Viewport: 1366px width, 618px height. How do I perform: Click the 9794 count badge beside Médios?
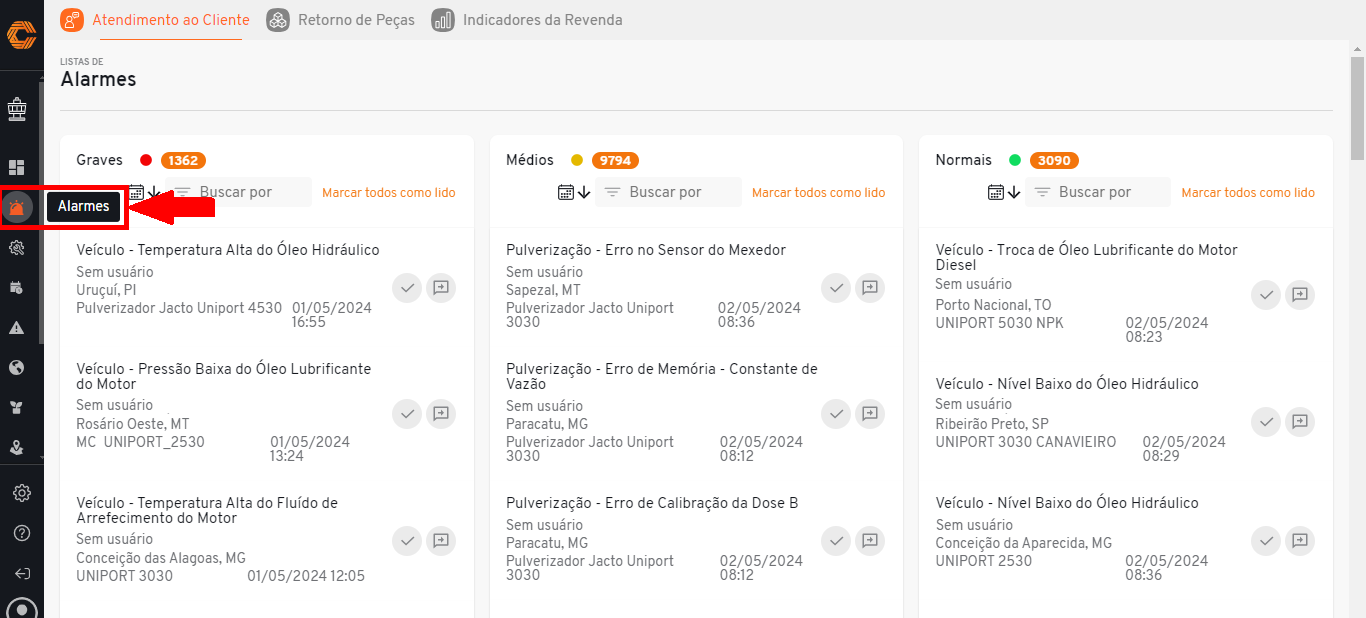click(x=615, y=160)
